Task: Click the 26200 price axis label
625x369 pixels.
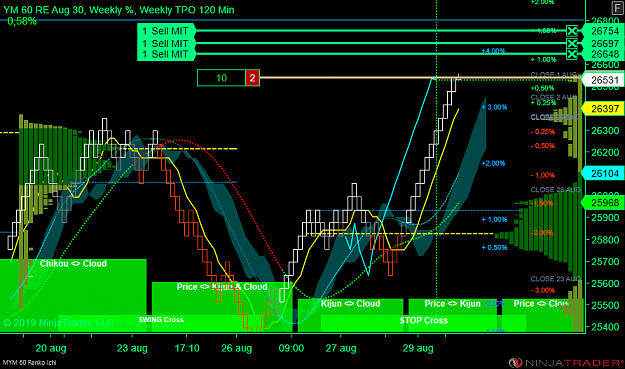Action: pyautogui.click(x=605, y=152)
